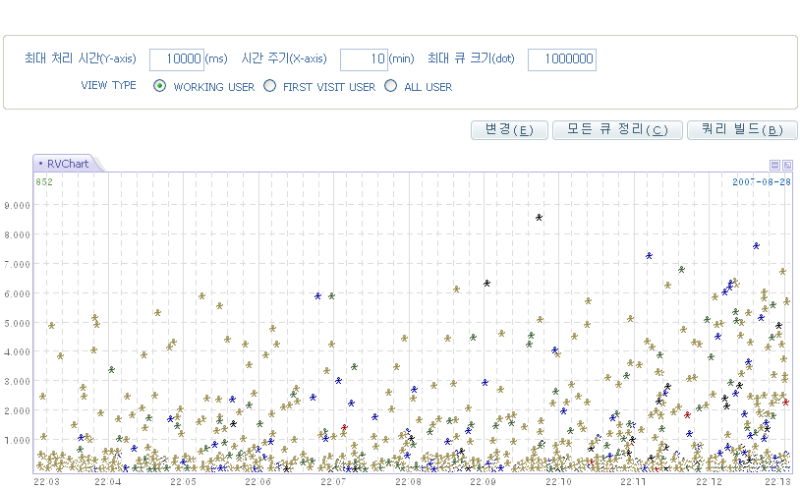Click the VIEW TYPE label
The width and height of the screenshot is (800, 495).
(x=108, y=86)
